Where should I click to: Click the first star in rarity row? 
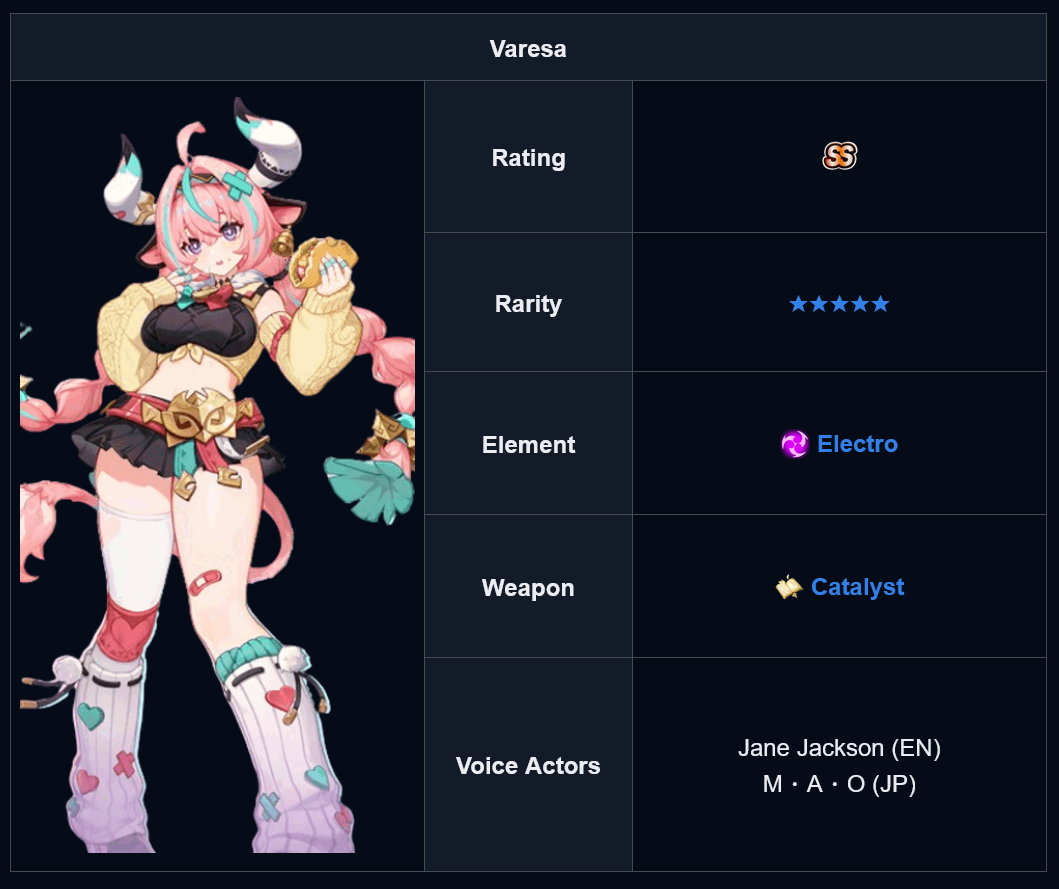click(x=798, y=304)
